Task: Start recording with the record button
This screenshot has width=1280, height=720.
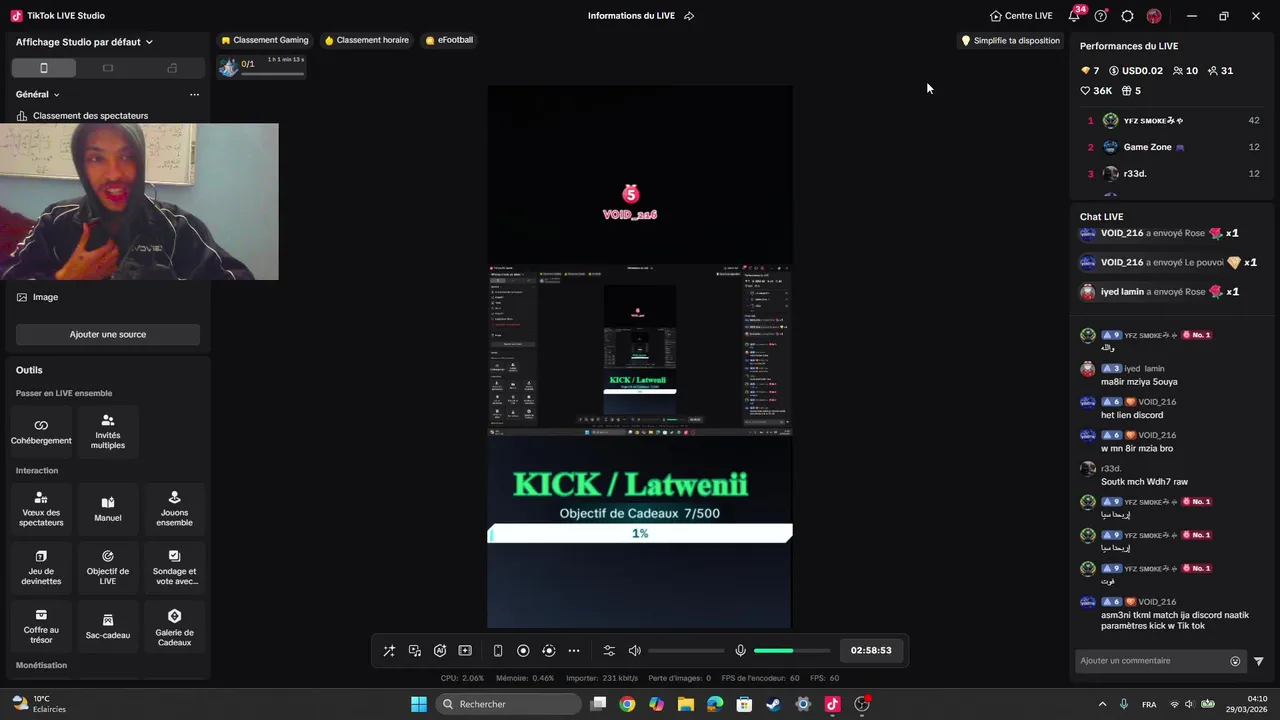Action: (523, 650)
